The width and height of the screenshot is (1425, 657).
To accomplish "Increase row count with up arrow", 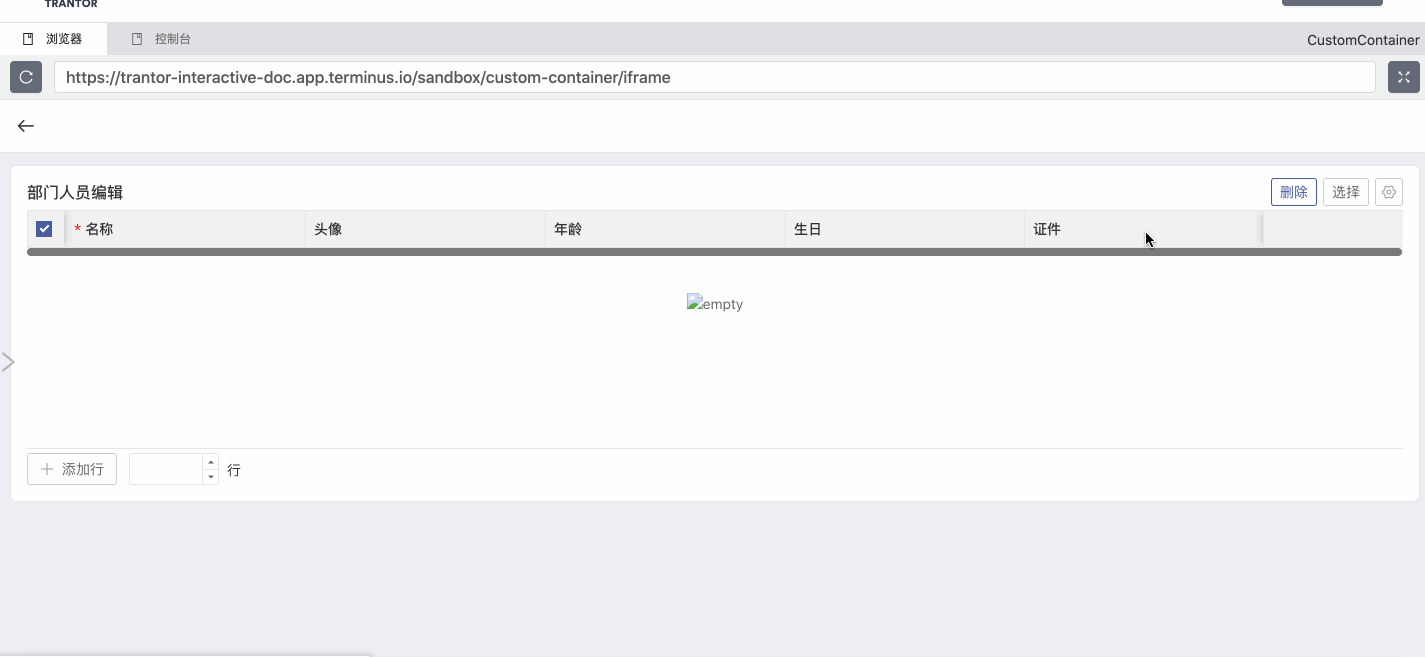I will tap(210, 462).
